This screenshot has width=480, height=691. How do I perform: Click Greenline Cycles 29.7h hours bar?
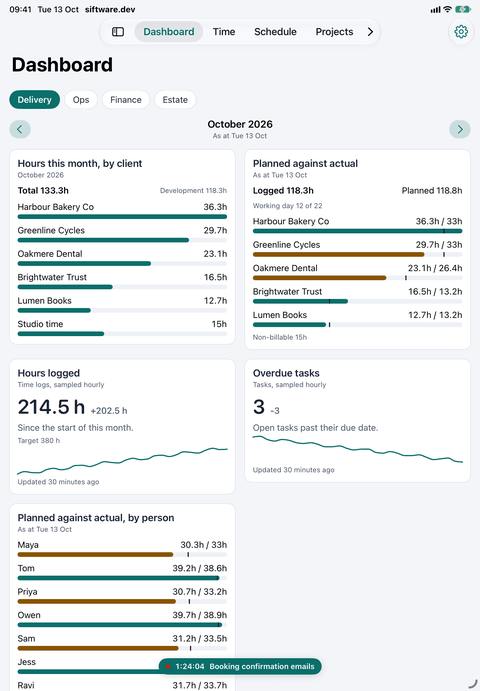122,240
